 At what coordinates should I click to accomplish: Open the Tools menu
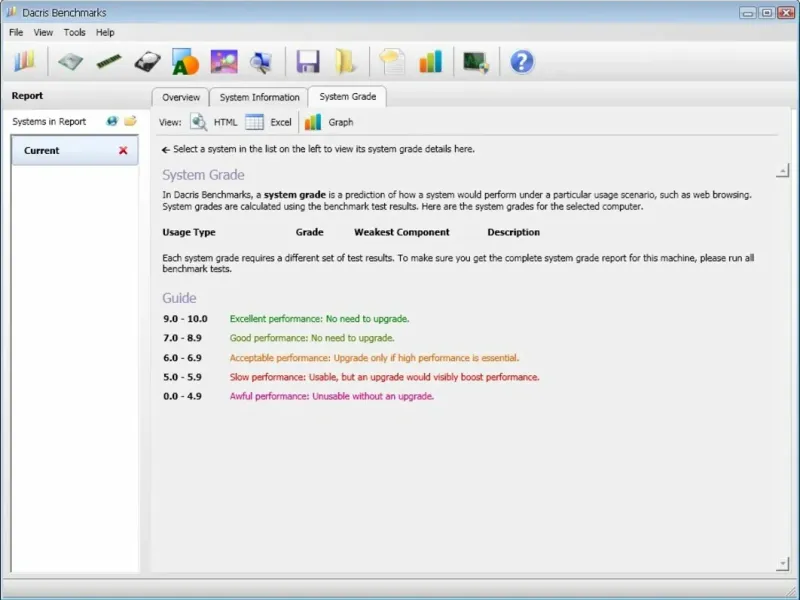(x=74, y=32)
